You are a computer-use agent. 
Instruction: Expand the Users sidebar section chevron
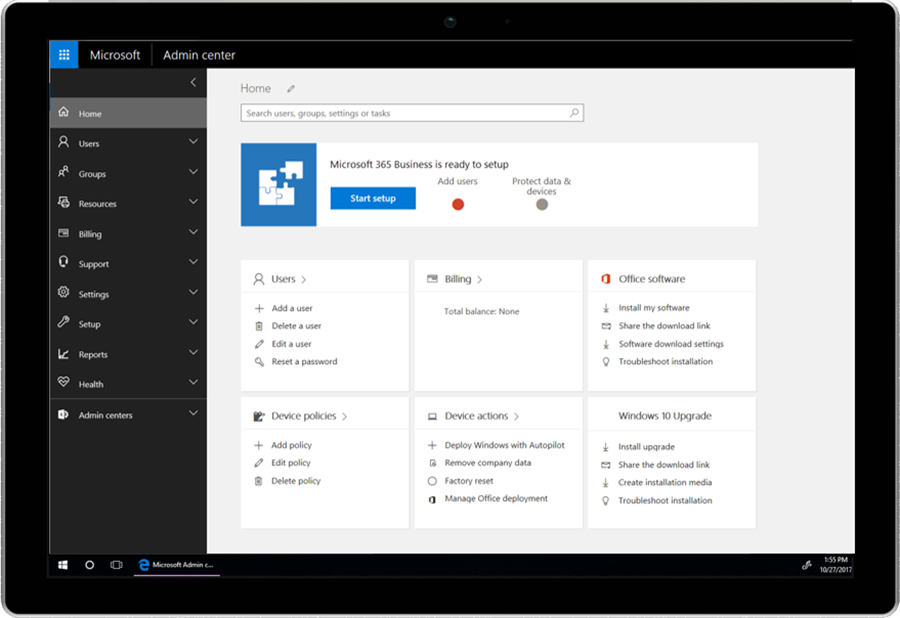pos(193,143)
